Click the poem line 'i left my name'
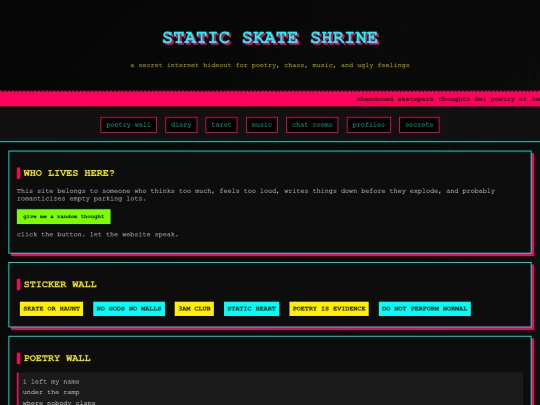Viewport: 540px width, 405px height. pyautogui.click(x=51, y=382)
